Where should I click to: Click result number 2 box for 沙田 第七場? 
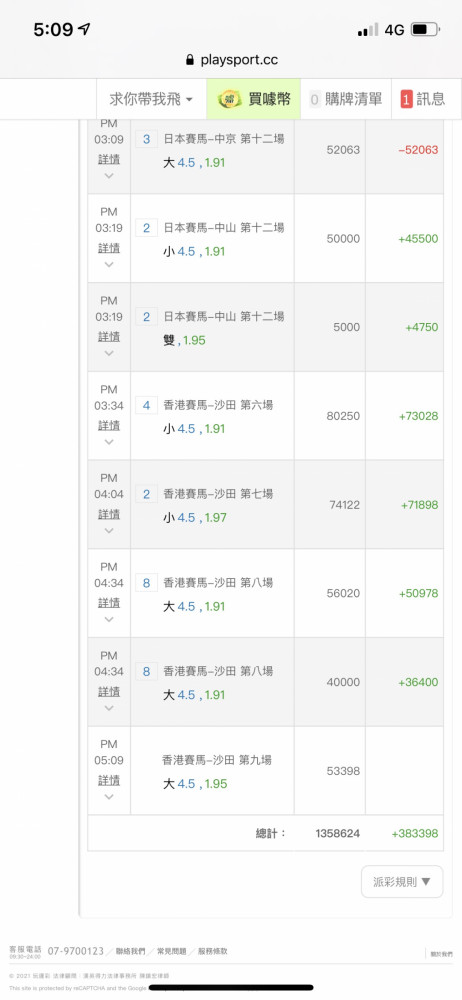[146, 494]
